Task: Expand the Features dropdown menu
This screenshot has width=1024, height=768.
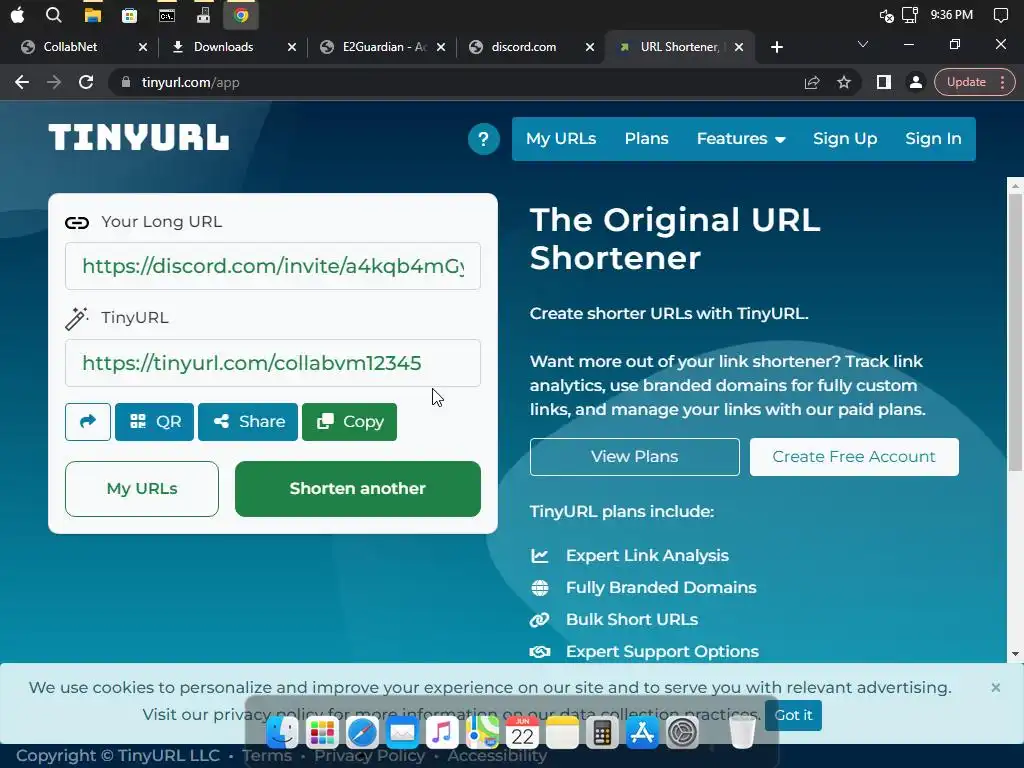Action: [741, 138]
